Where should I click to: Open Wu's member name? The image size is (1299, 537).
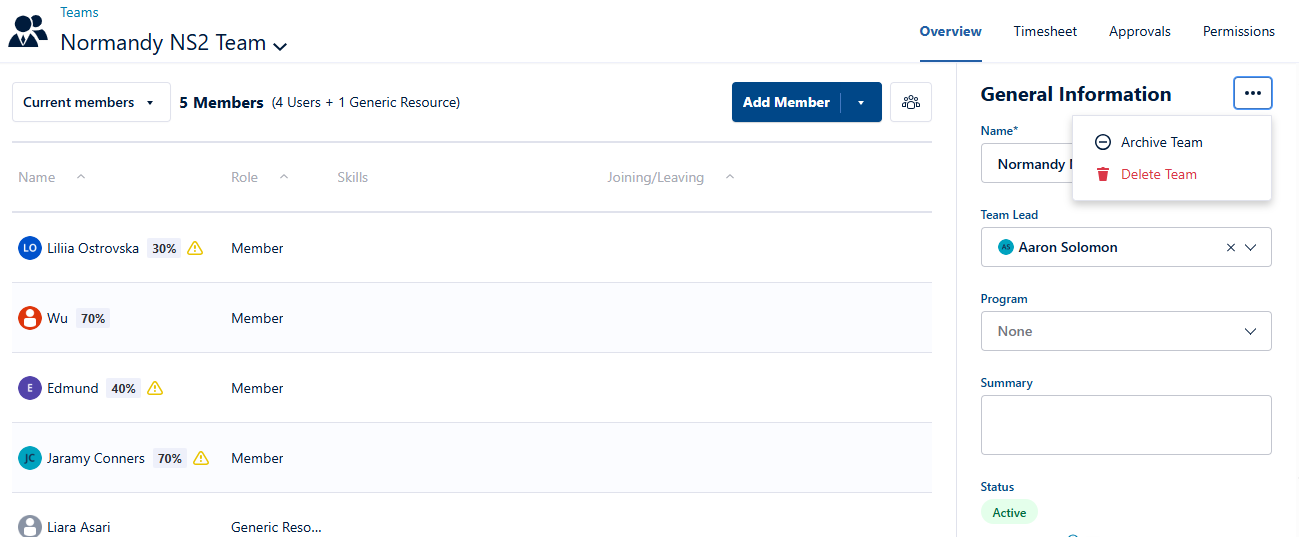[58, 318]
